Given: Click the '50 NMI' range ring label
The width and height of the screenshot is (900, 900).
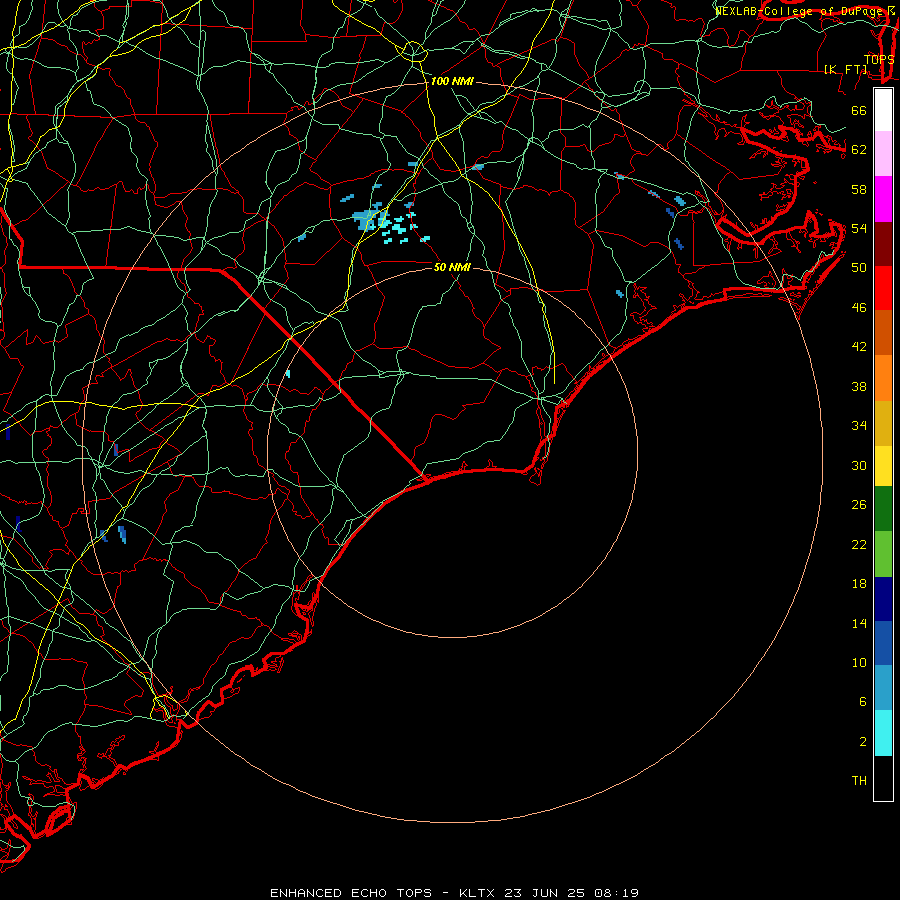Looking at the screenshot, I should tap(452, 267).
